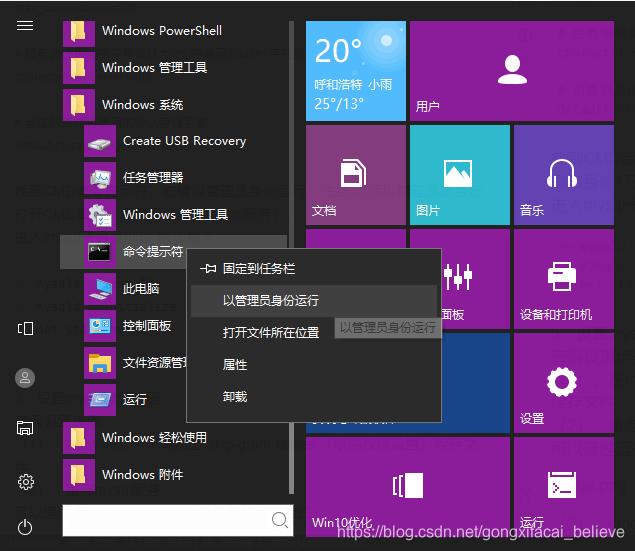Click the tablet mode icon in left rail
Screen dimensions: 635x551
25,328
